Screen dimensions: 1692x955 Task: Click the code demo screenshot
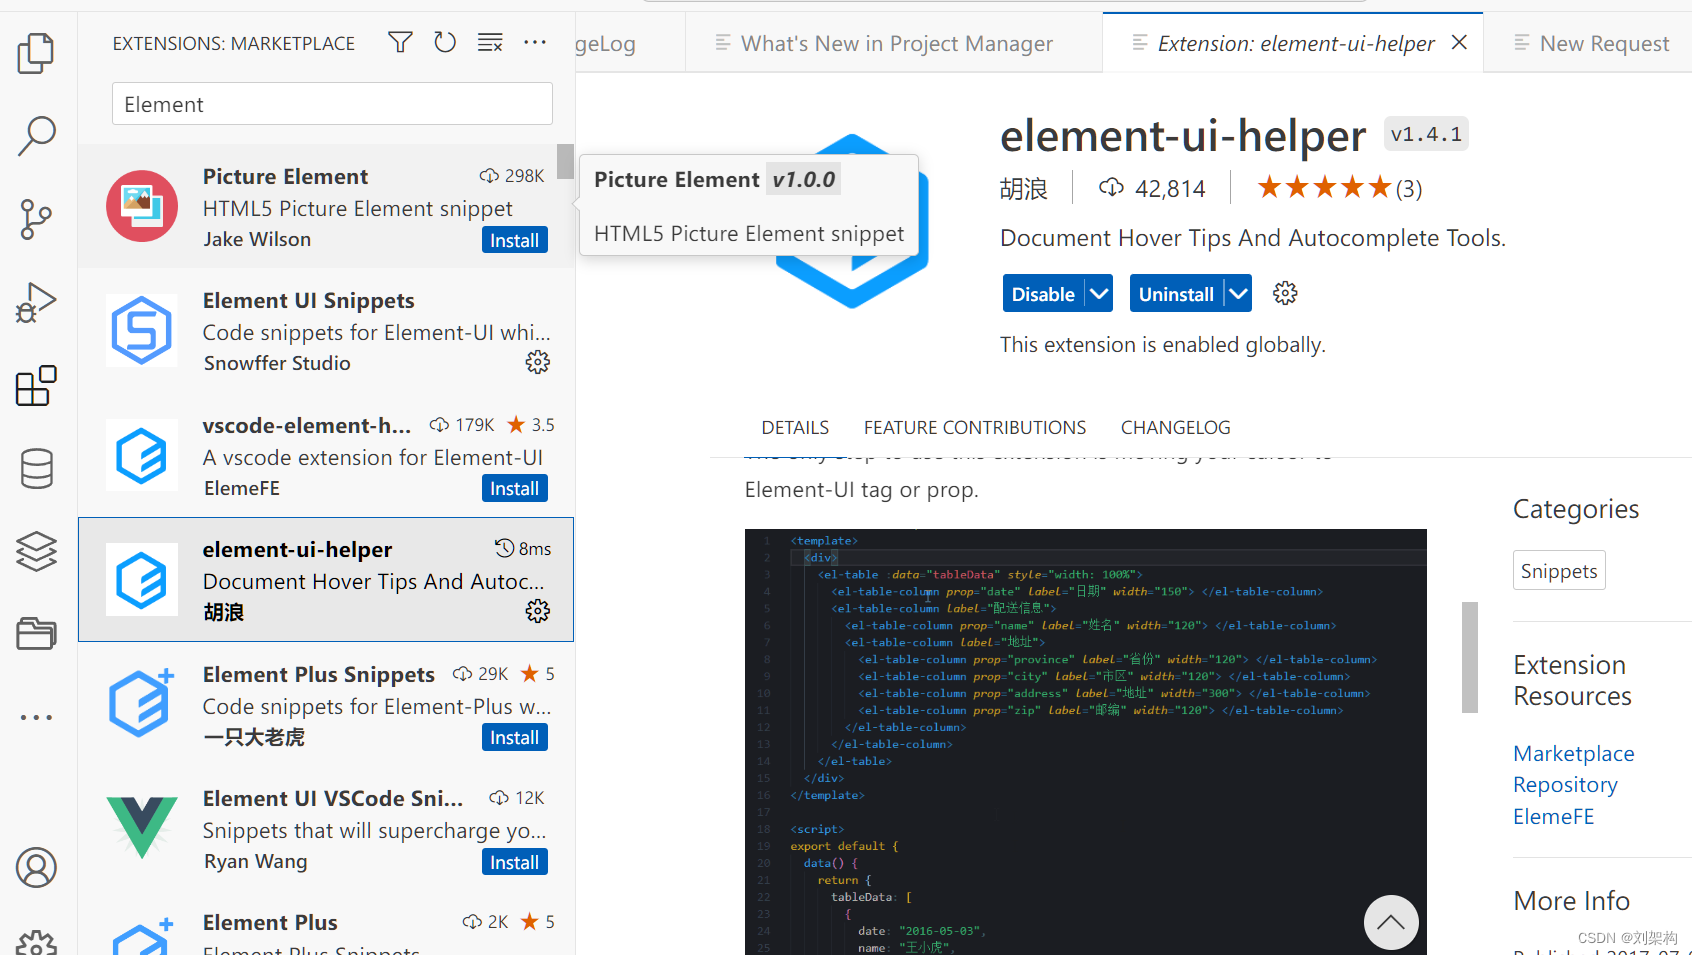[1085, 741]
